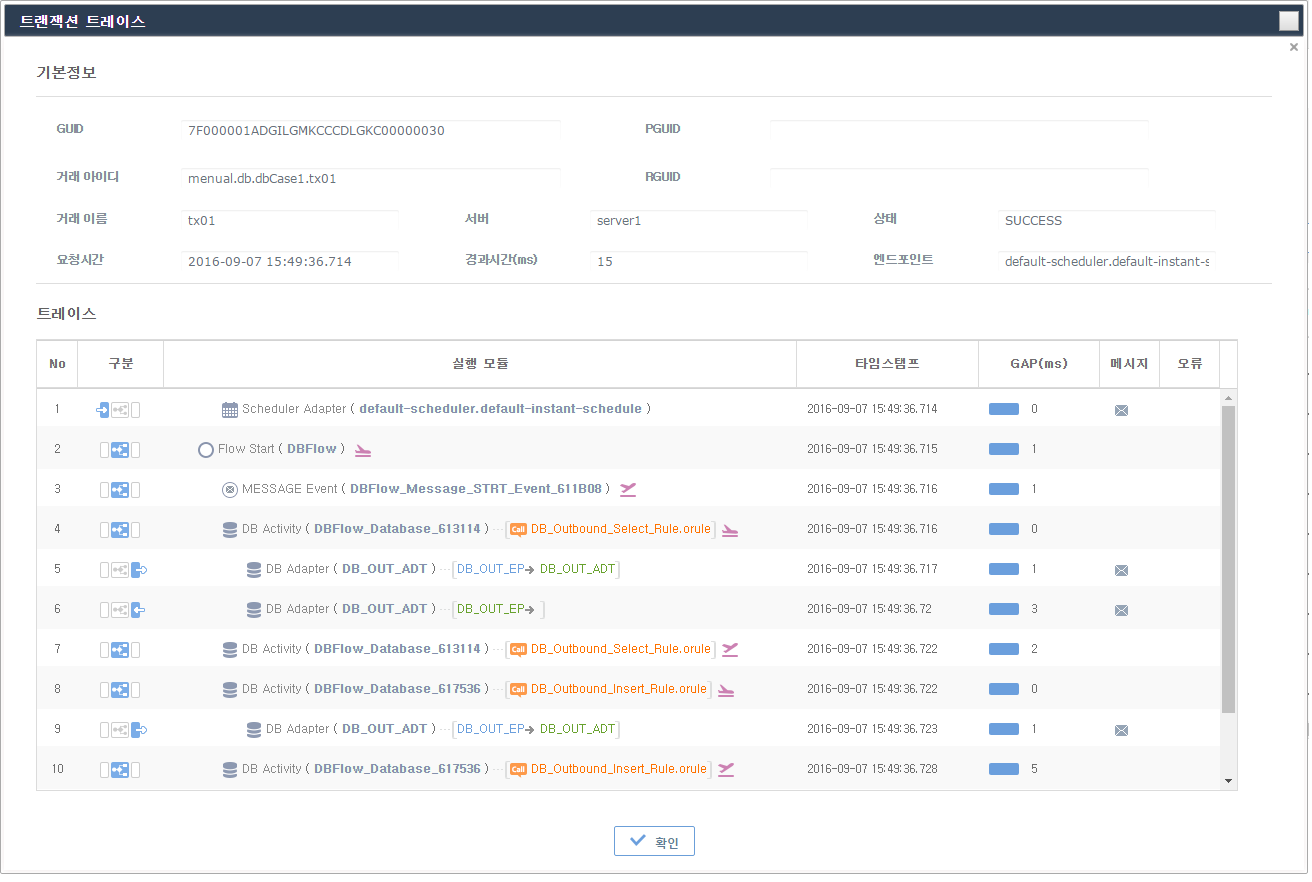This screenshot has width=1312, height=882.
Task: Click the 요청시간 field value
Action: point(290,262)
